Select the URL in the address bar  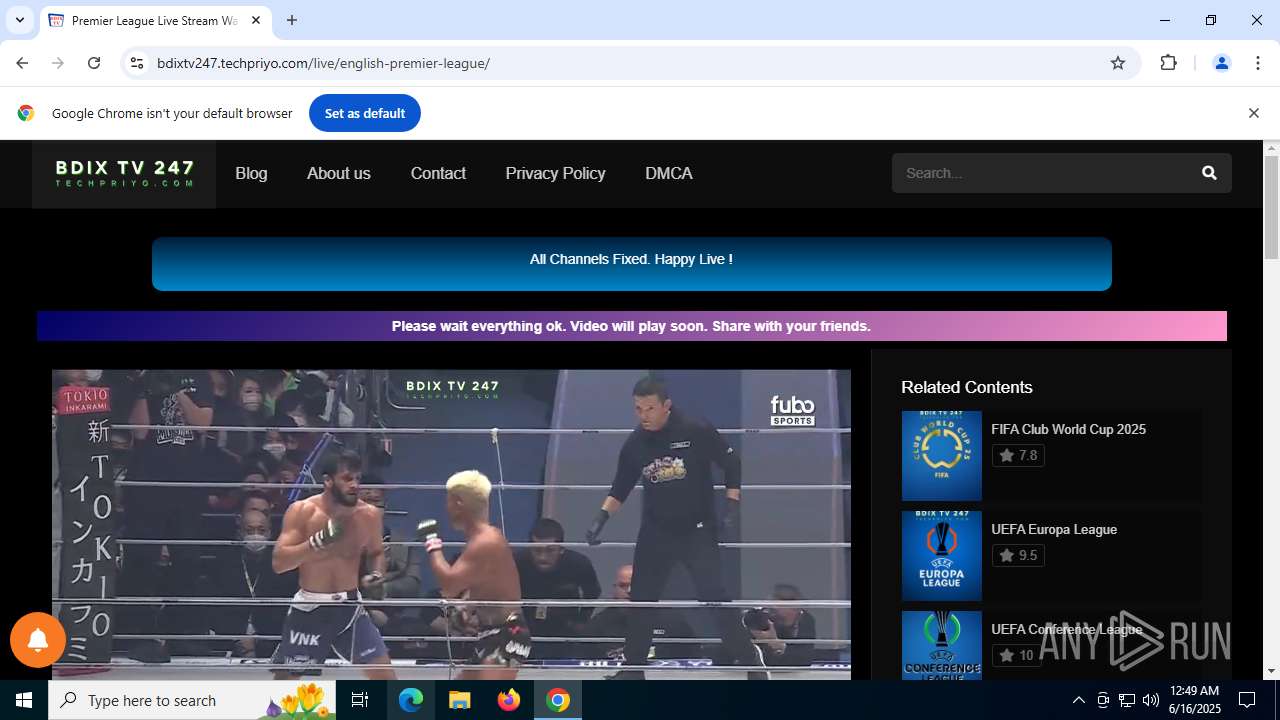click(324, 63)
